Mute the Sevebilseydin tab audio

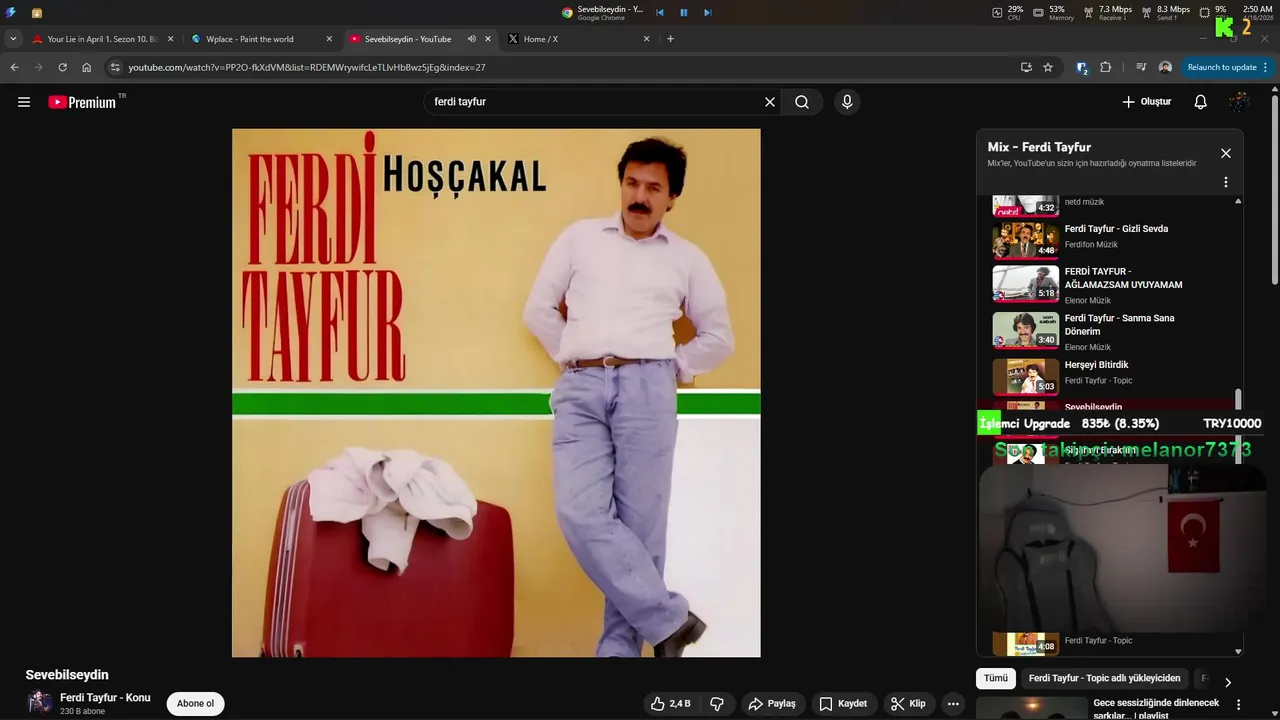coord(472,39)
